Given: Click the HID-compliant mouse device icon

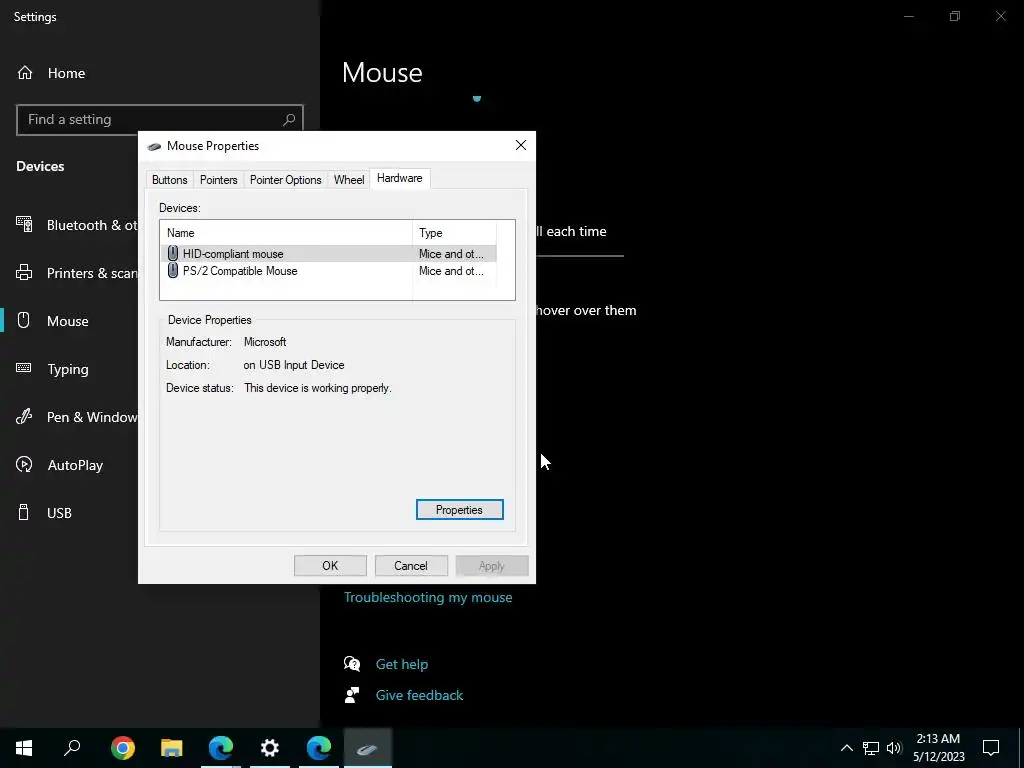Looking at the screenshot, I should point(172,253).
